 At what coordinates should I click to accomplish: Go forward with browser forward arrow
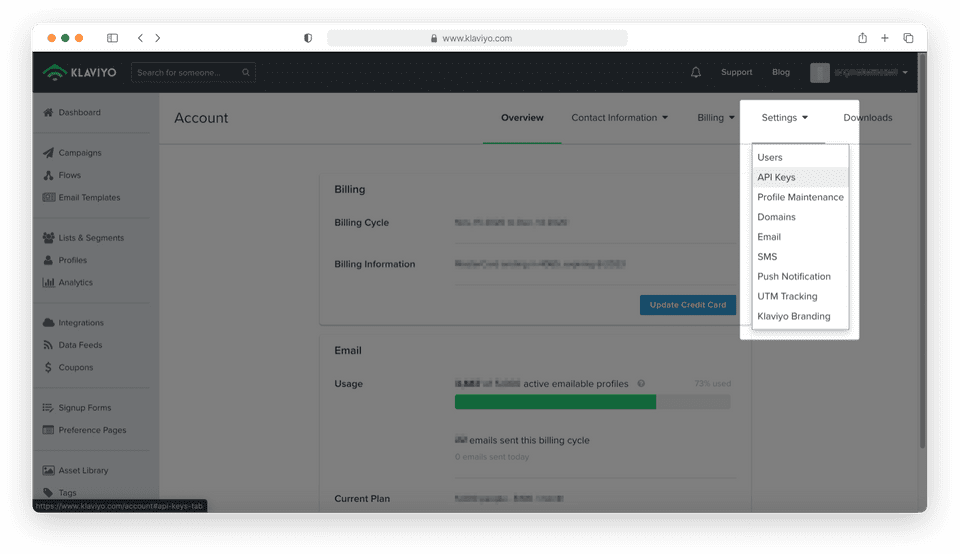click(x=158, y=38)
